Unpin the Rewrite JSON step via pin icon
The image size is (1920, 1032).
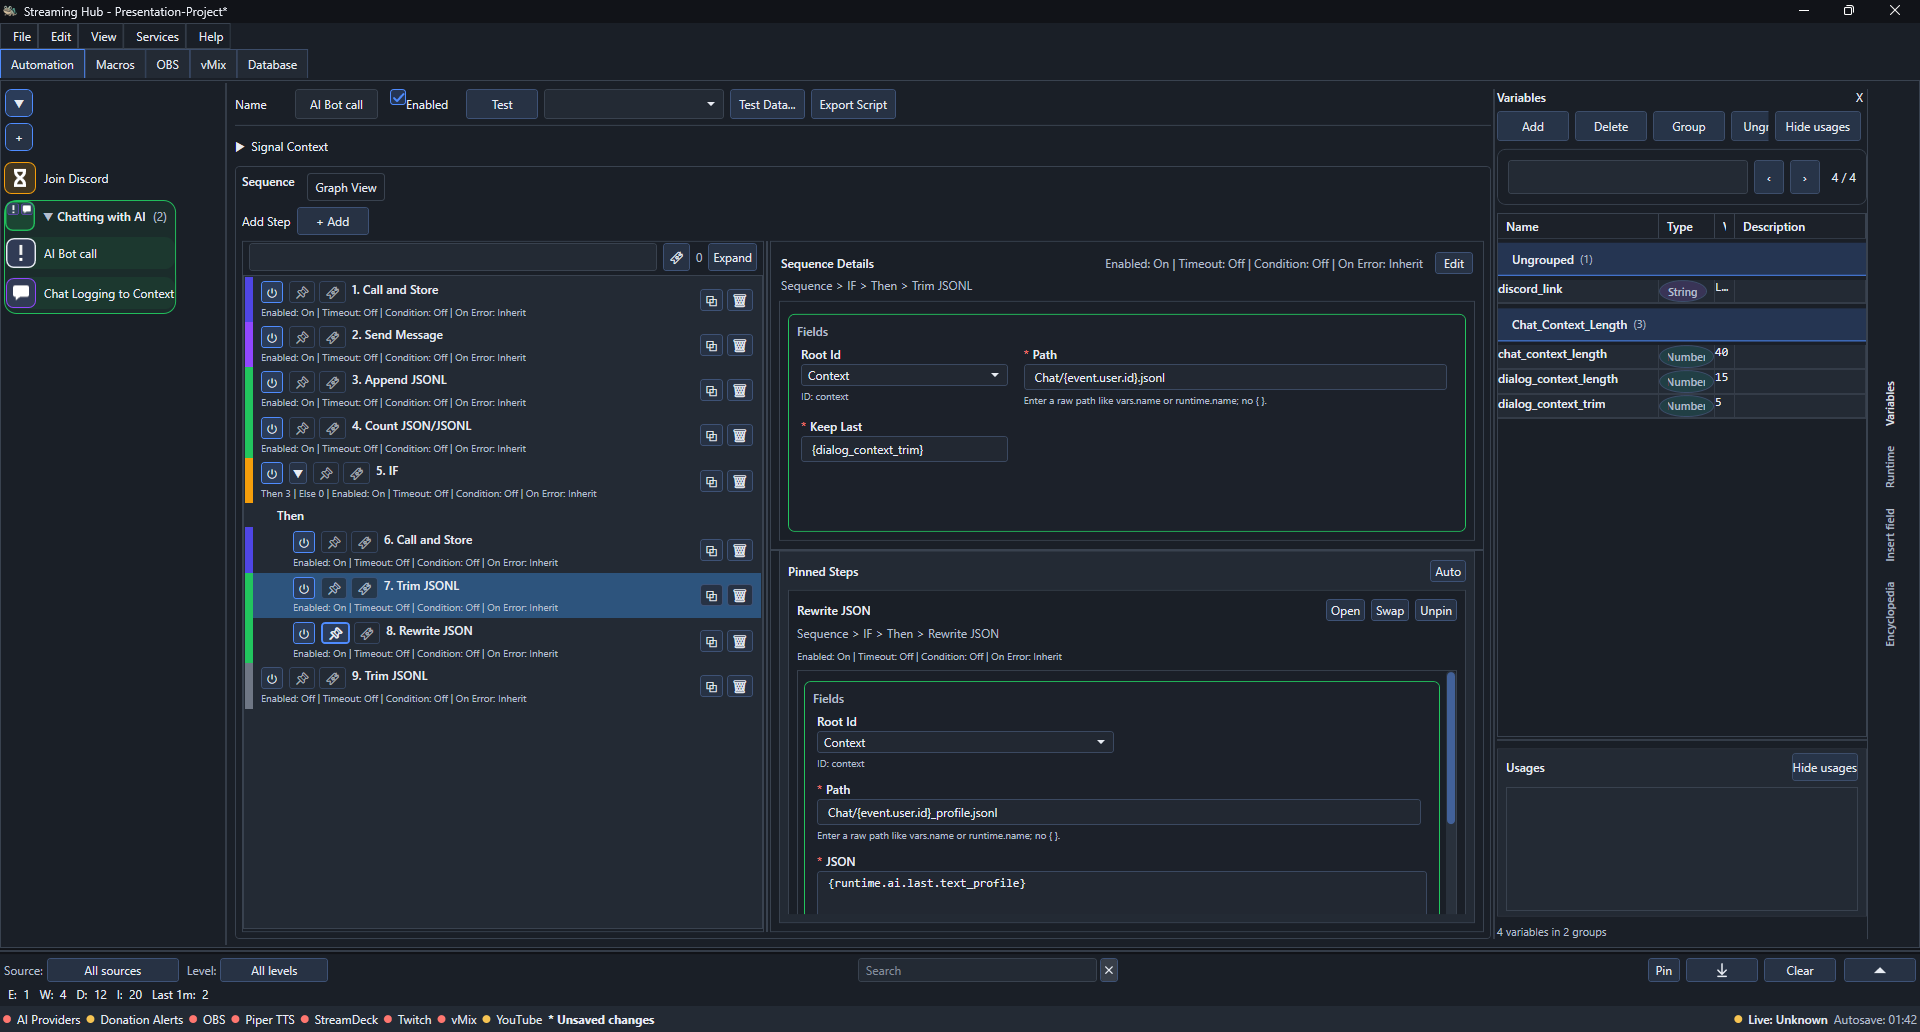335,633
